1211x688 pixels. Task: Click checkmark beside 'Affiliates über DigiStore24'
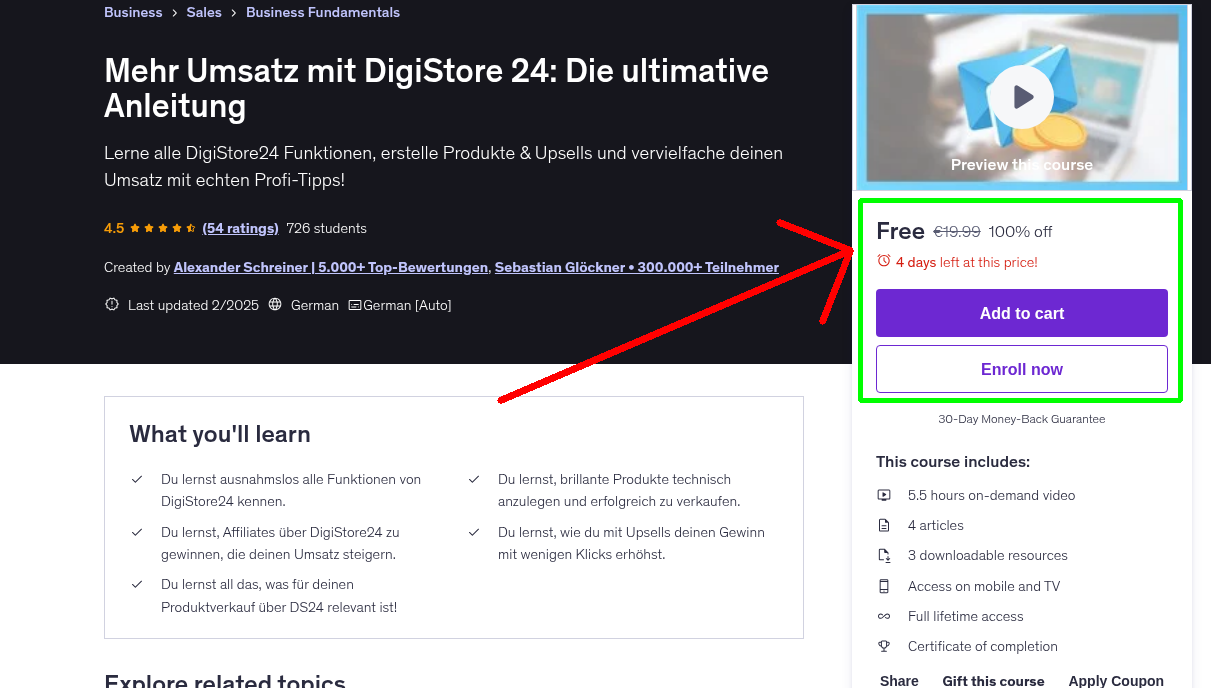pos(137,533)
